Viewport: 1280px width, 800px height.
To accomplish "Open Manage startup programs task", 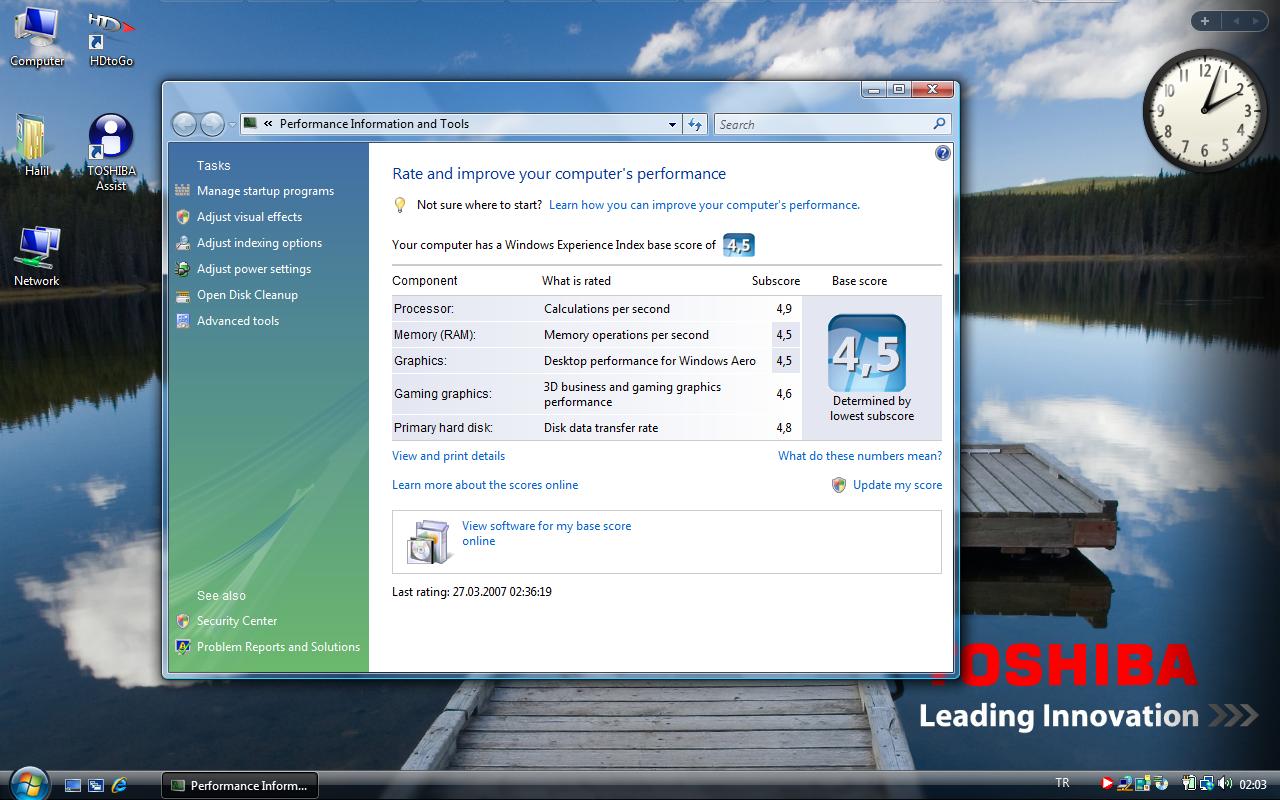I will [265, 191].
